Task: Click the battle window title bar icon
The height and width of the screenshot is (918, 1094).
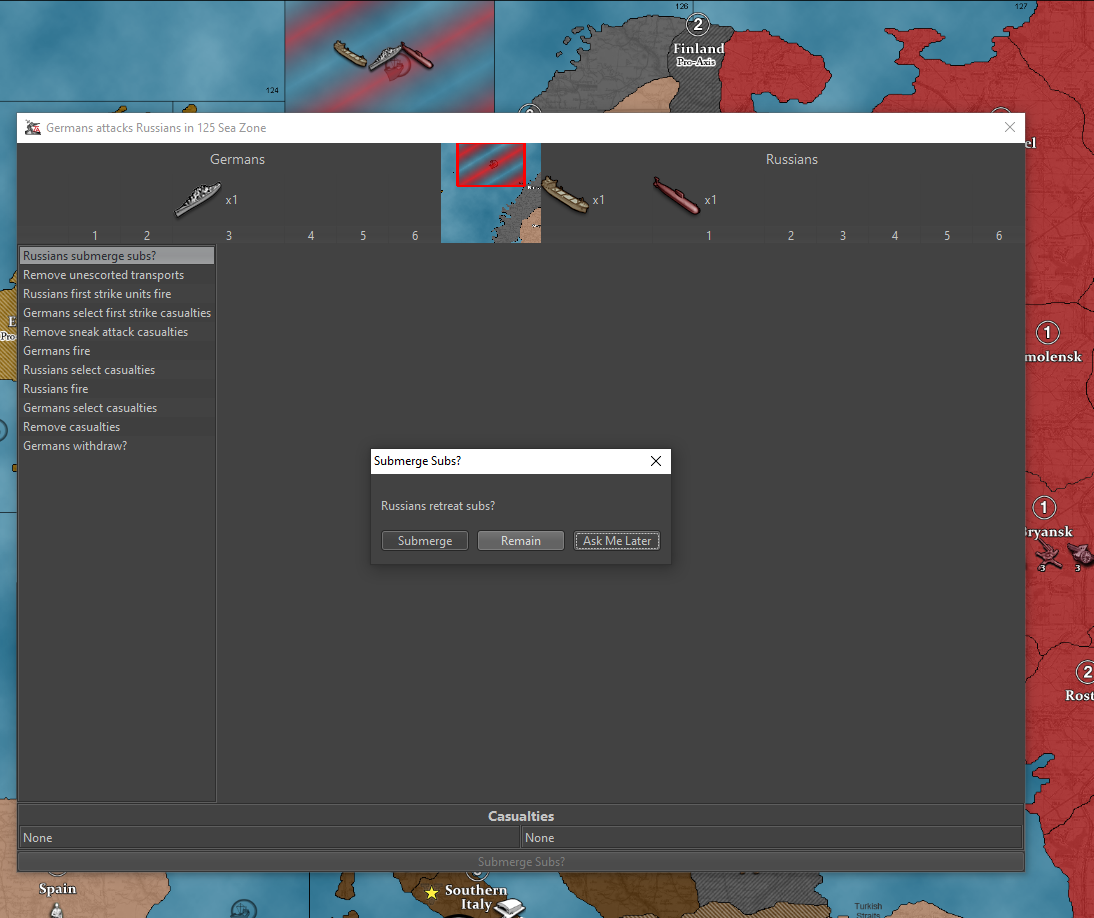Action: click(x=33, y=128)
